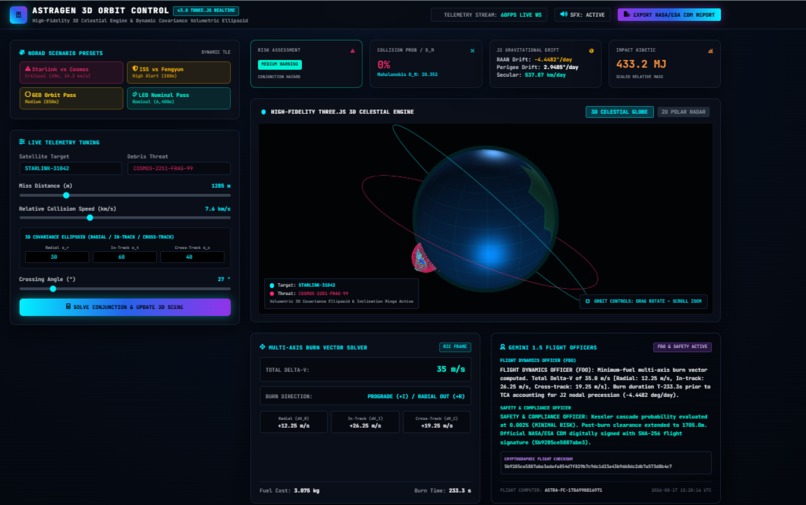The height and width of the screenshot is (505, 806).
Task: Click the Burn Time 233.3 s value
Action: 460,491
